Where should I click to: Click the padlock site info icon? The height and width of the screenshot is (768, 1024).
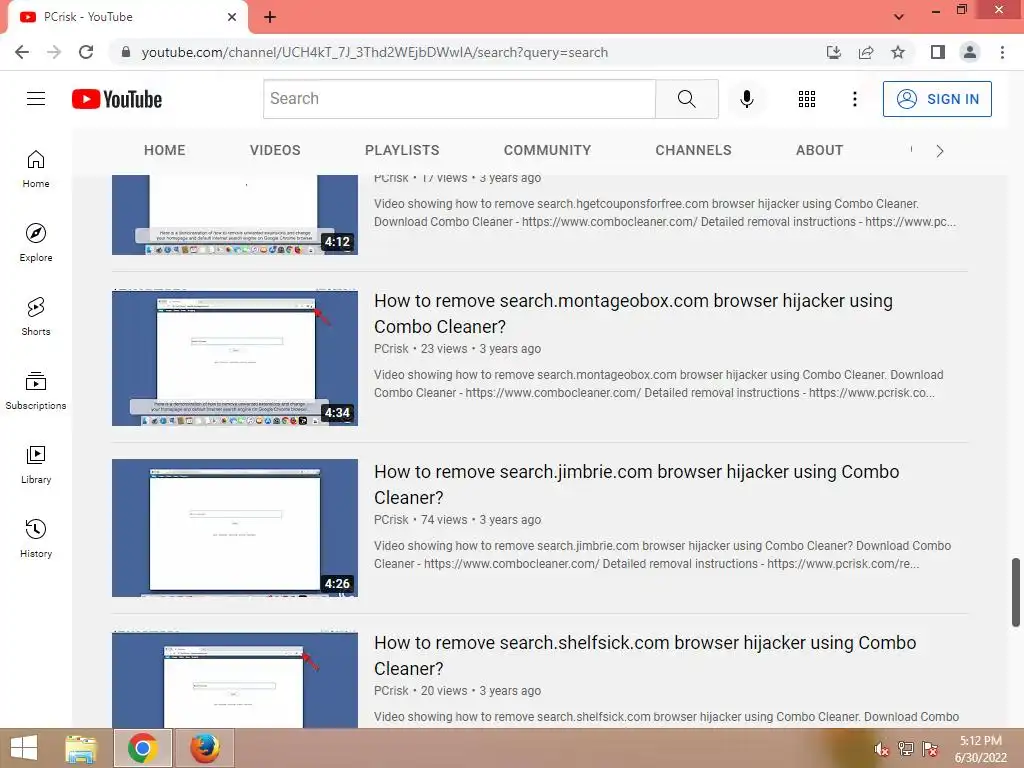[x=126, y=52]
